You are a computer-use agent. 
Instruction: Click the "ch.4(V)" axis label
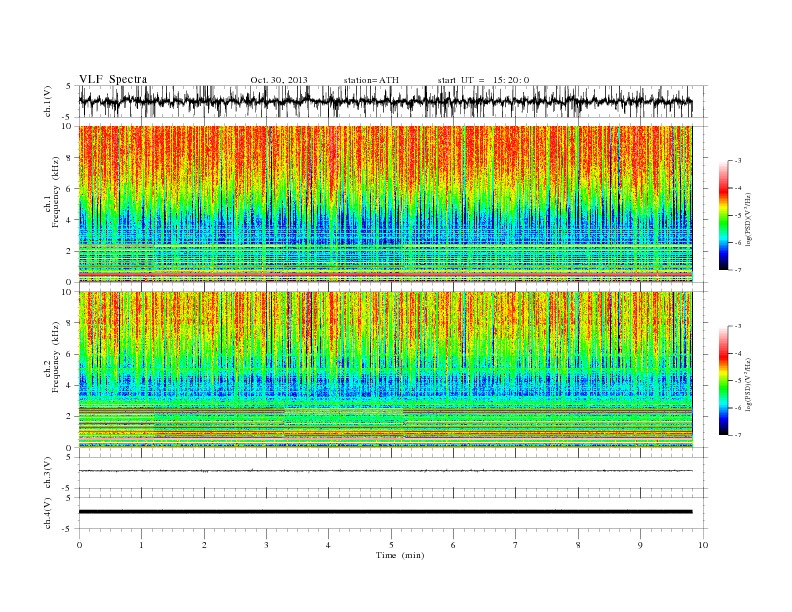[x=48, y=513]
